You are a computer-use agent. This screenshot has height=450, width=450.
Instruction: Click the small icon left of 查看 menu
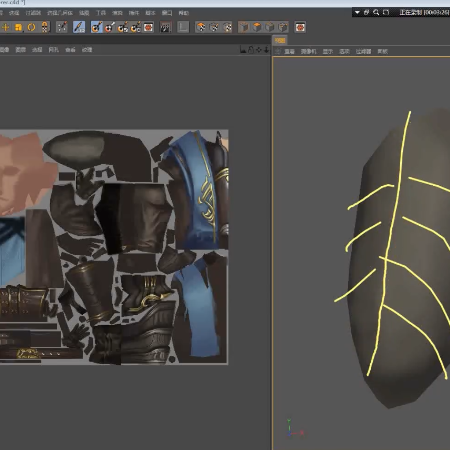click(x=278, y=51)
